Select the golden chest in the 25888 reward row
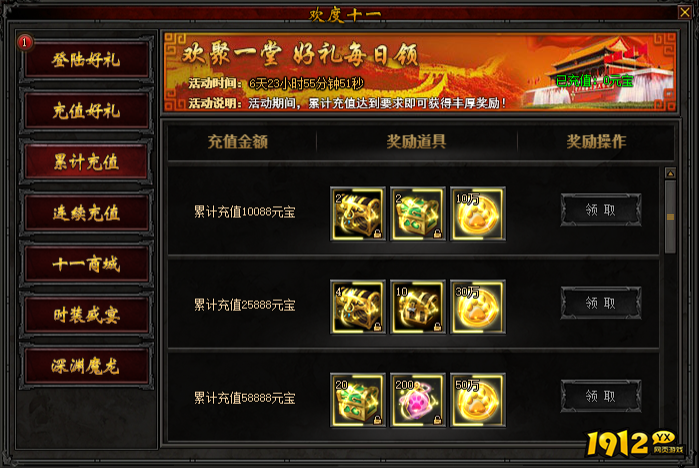The height and width of the screenshot is (468, 699). [358, 307]
